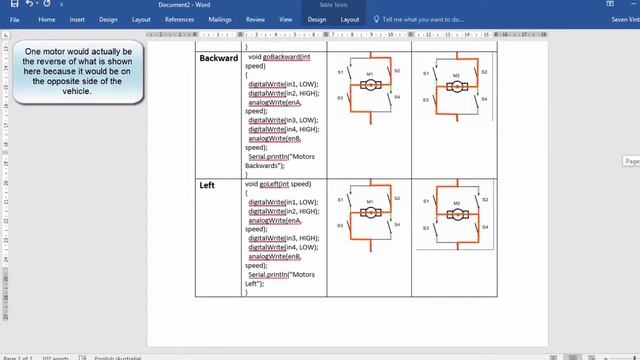Switch to the Insert tab
The height and width of the screenshot is (360, 640).
click(77, 20)
